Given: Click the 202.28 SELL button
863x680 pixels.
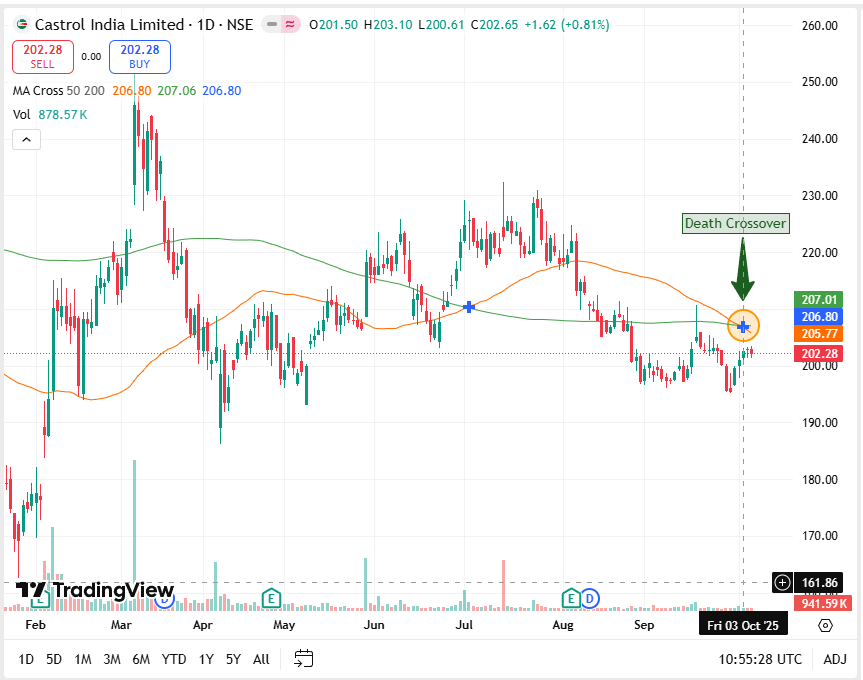Looking at the screenshot, I should tap(42, 56).
